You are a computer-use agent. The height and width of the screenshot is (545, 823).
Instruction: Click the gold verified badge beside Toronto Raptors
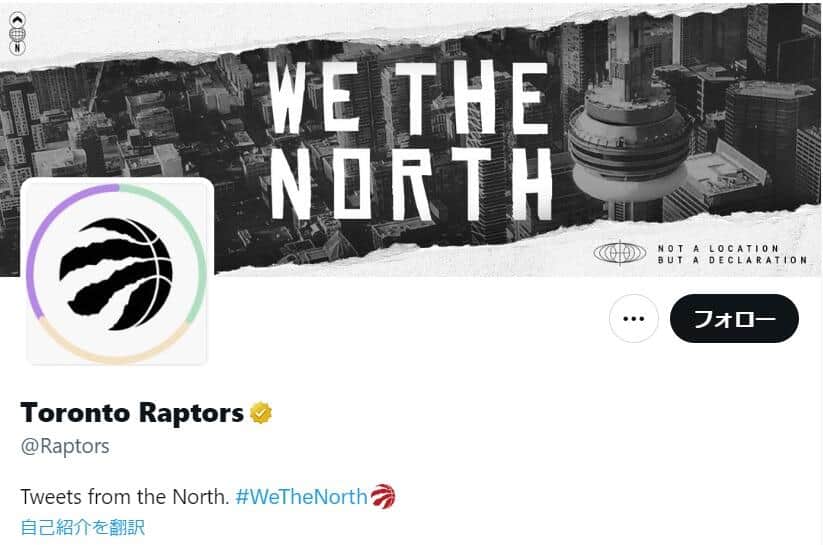(x=261, y=413)
